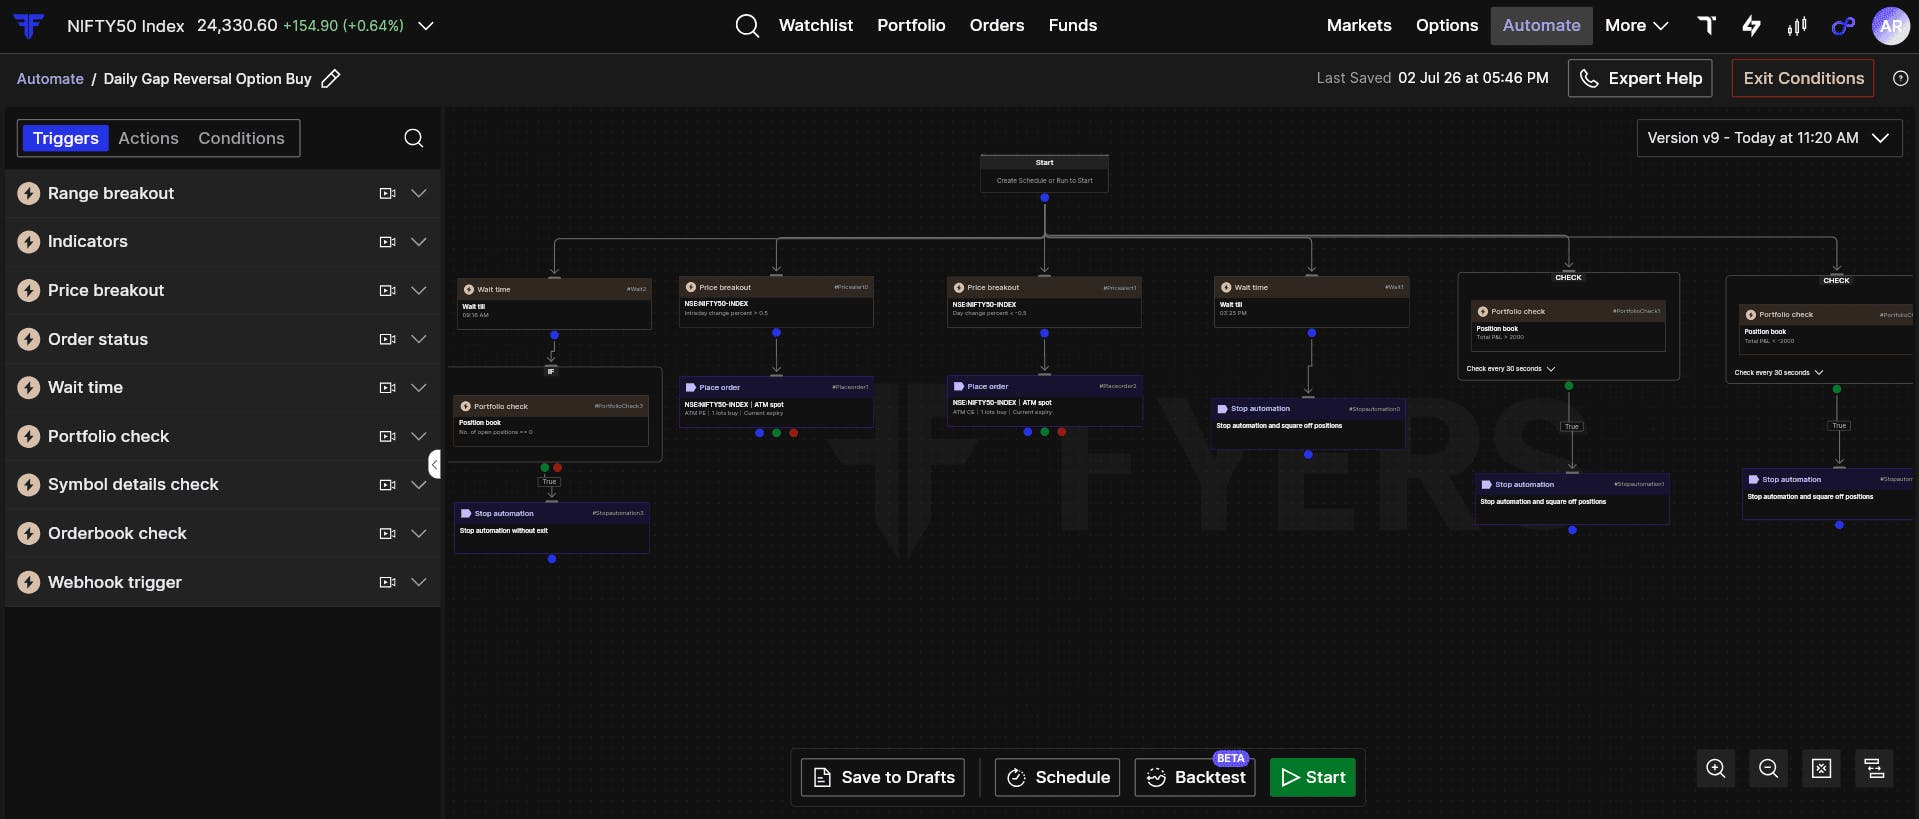Open video tutorial for Price breakout
This screenshot has width=1919, height=819.
tap(388, 291)
